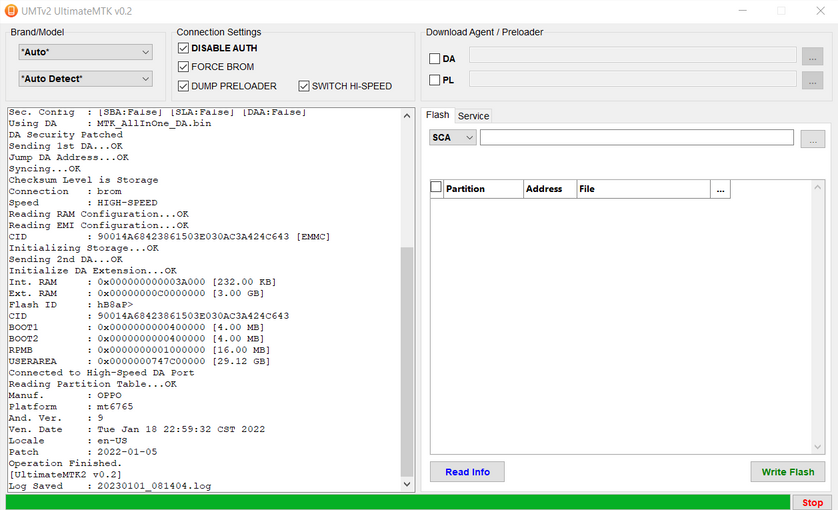
Task: Click the 'RPMB' 16.00 MB log line
Action: [x=139, y=350]
